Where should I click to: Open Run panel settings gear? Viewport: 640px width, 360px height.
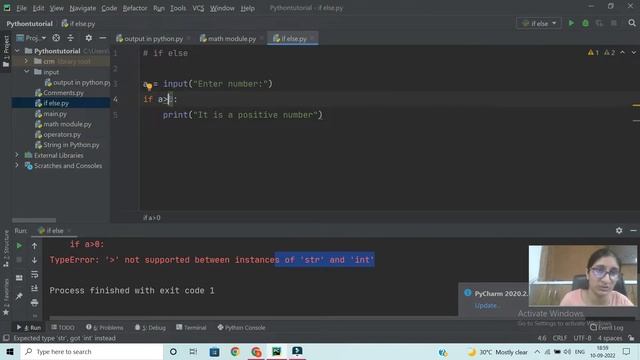pyautogui.click(x=619, y=231)
